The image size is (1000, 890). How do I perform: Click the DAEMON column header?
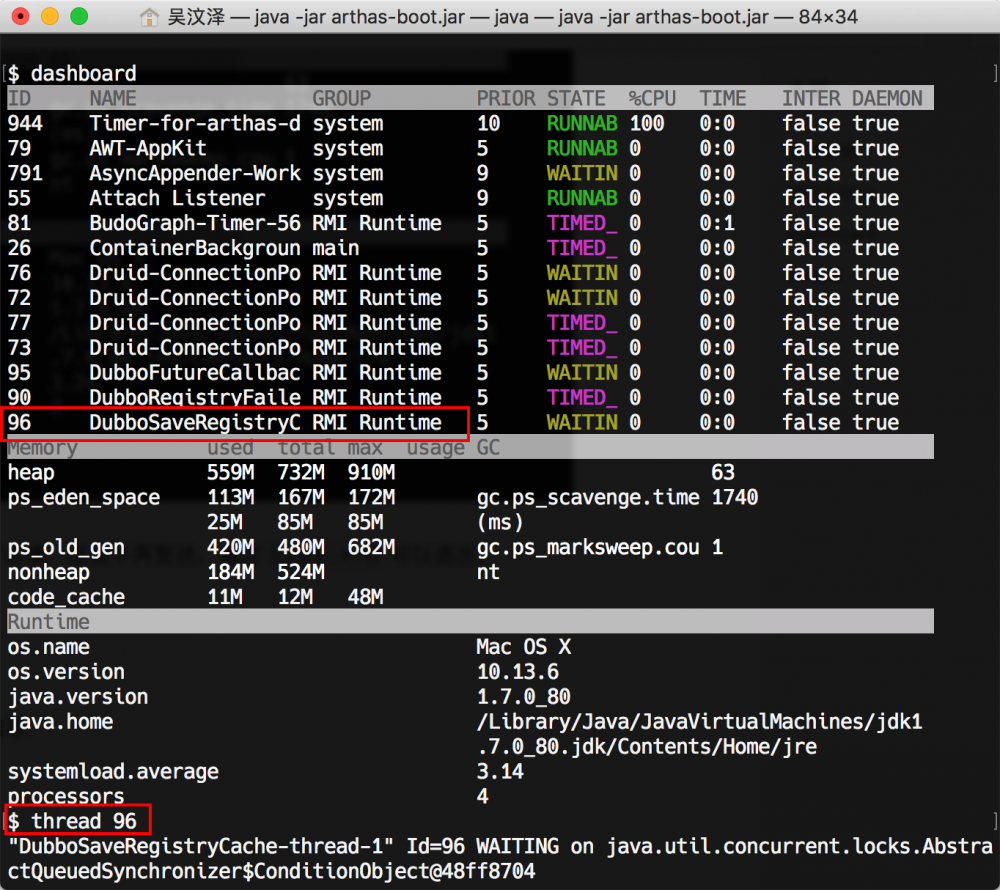click(887, 98)
